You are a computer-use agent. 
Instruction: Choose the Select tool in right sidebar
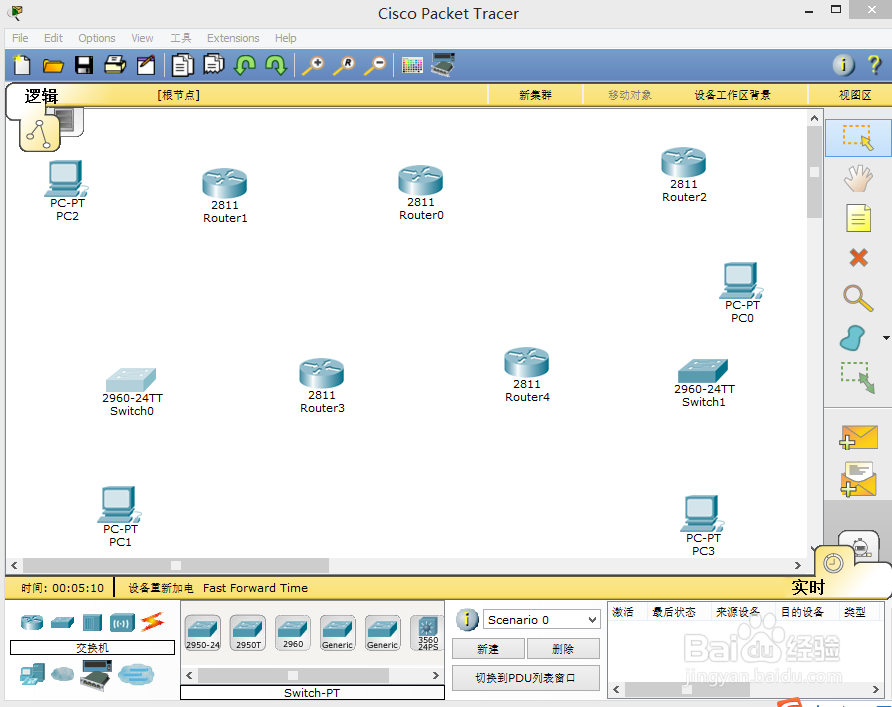tap(857, 138)
